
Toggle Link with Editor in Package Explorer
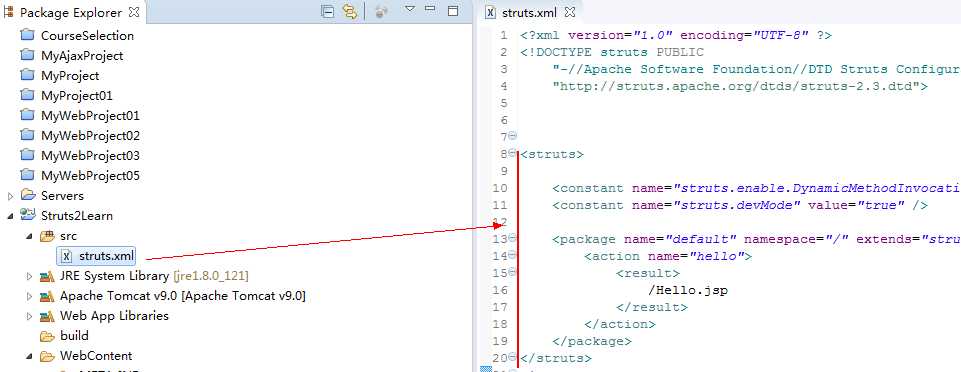point(350,11)
